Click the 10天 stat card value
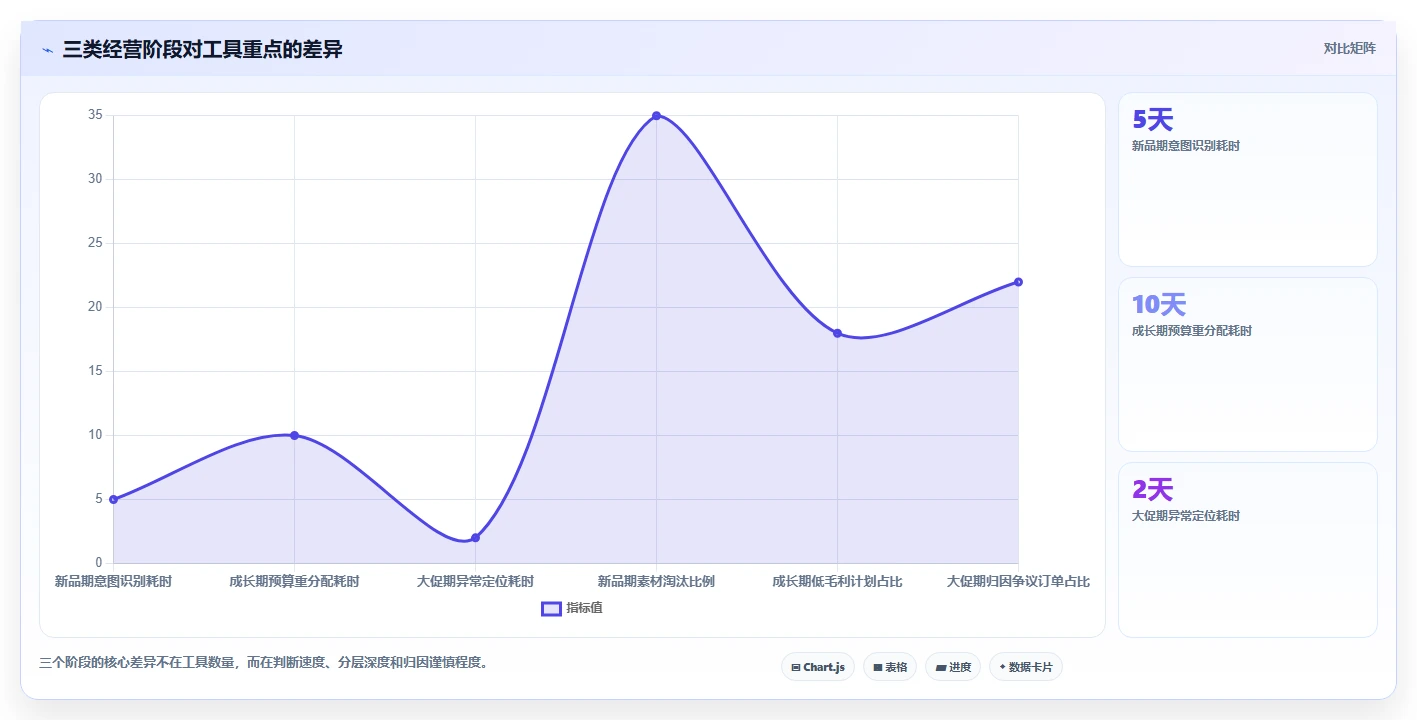The width and height of the screenshot is (1417, 720). coord(1159,305)
